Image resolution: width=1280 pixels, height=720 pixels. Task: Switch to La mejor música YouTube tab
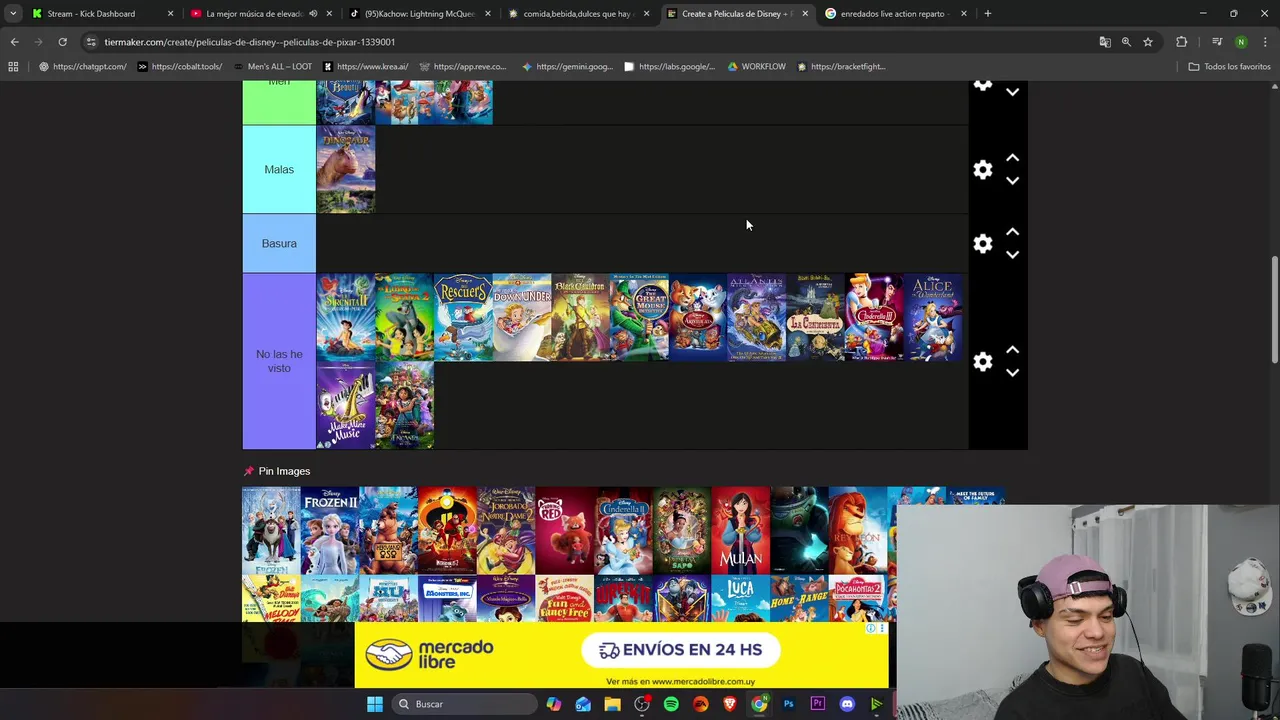254,14
